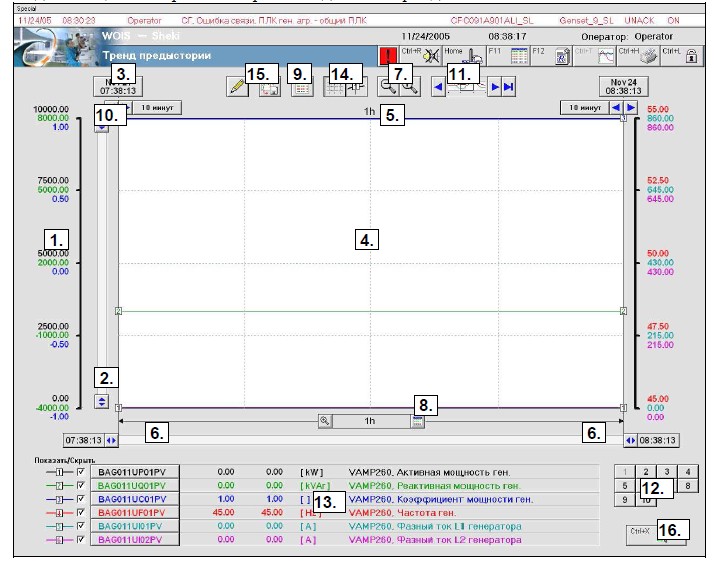Uncheck the BAG011UF01PV trend checkbox
715x564 pixels.
pyautogui.click(x=81, y=512)
